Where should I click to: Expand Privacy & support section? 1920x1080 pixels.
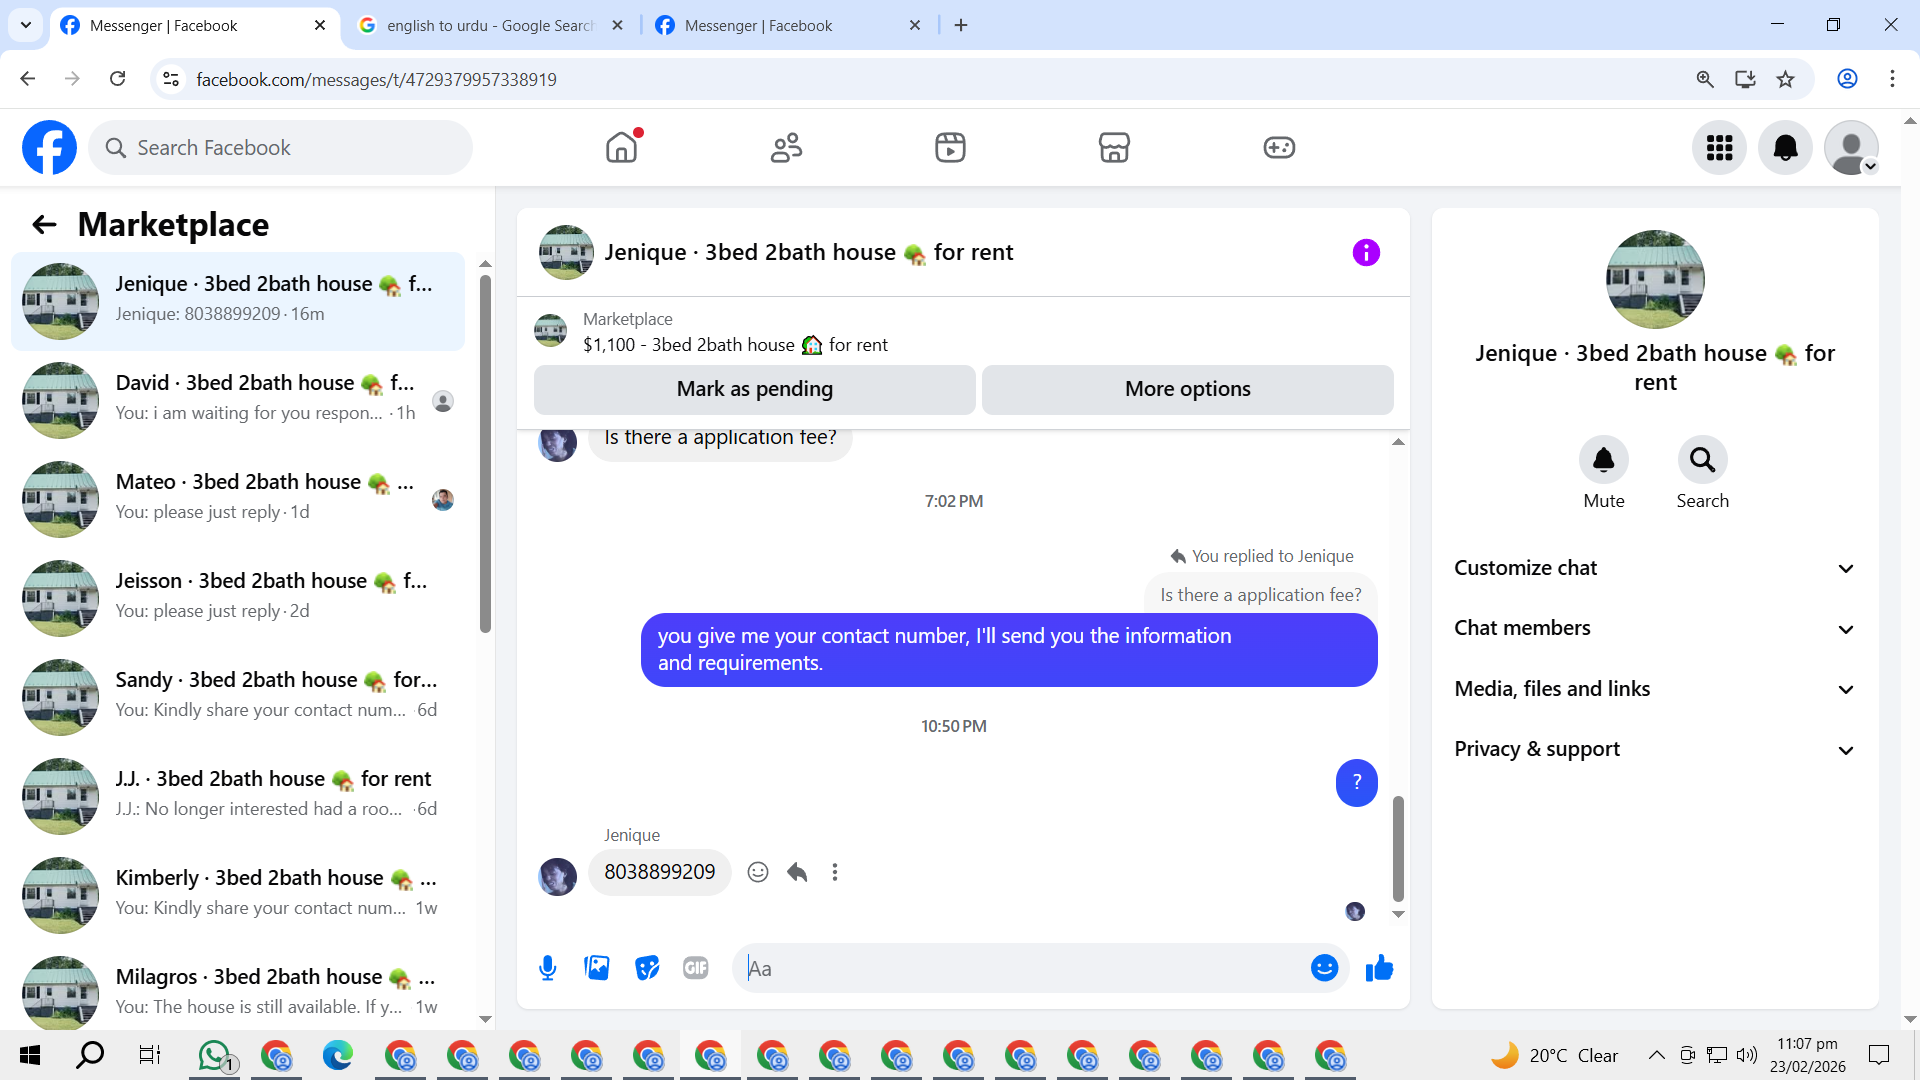coord(1654,749)
